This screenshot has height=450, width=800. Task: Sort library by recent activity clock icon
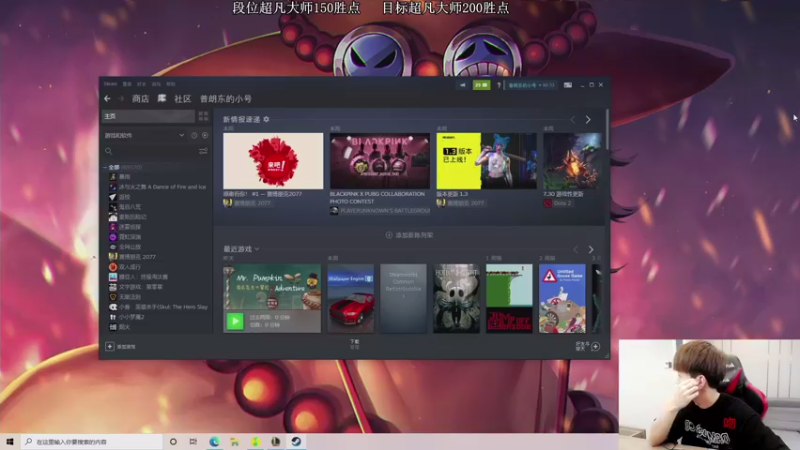(x=194, y=135)
